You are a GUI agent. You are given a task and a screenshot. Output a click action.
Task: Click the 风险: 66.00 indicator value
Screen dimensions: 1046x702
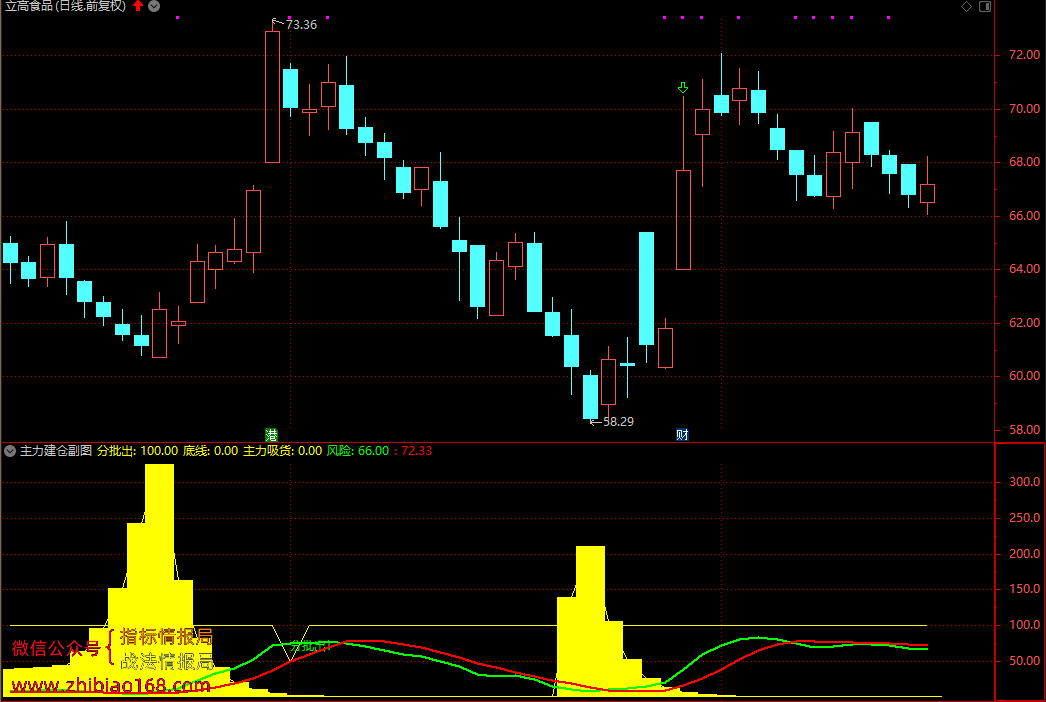[358, 451]
